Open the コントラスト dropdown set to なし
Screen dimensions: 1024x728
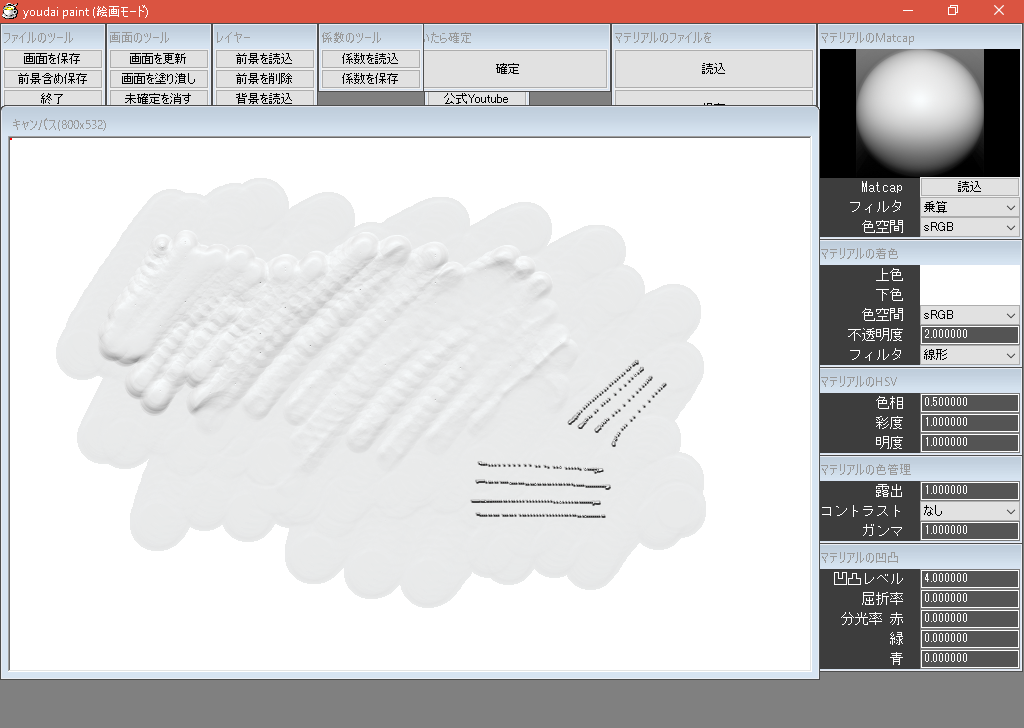[968, 511]
